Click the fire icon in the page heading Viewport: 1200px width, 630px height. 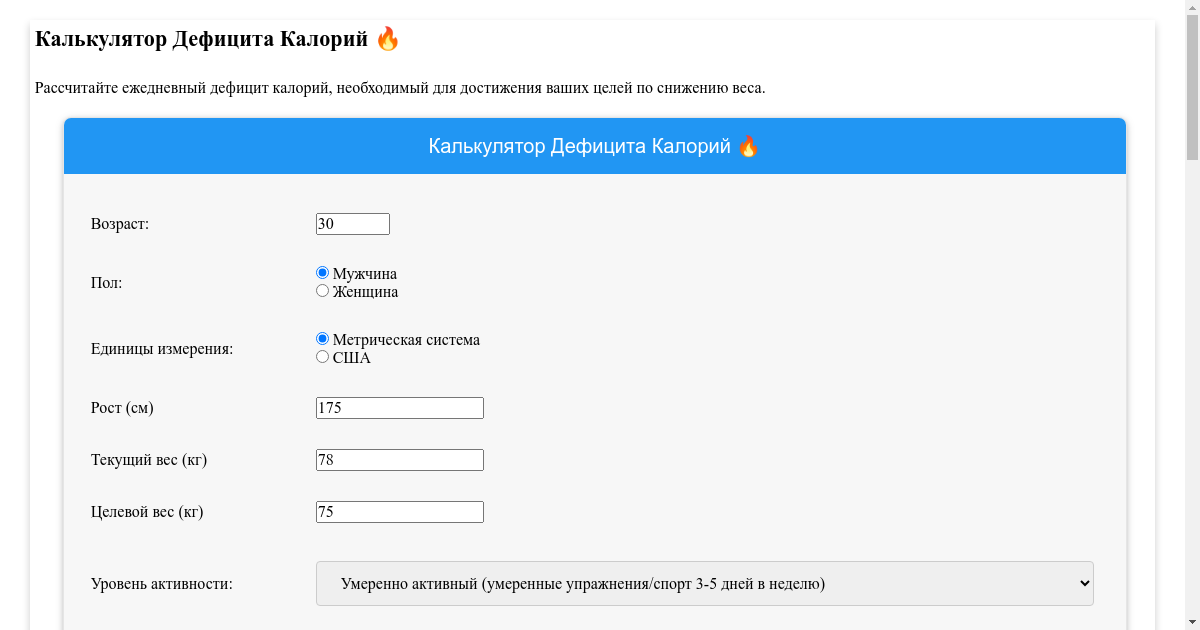388,39
